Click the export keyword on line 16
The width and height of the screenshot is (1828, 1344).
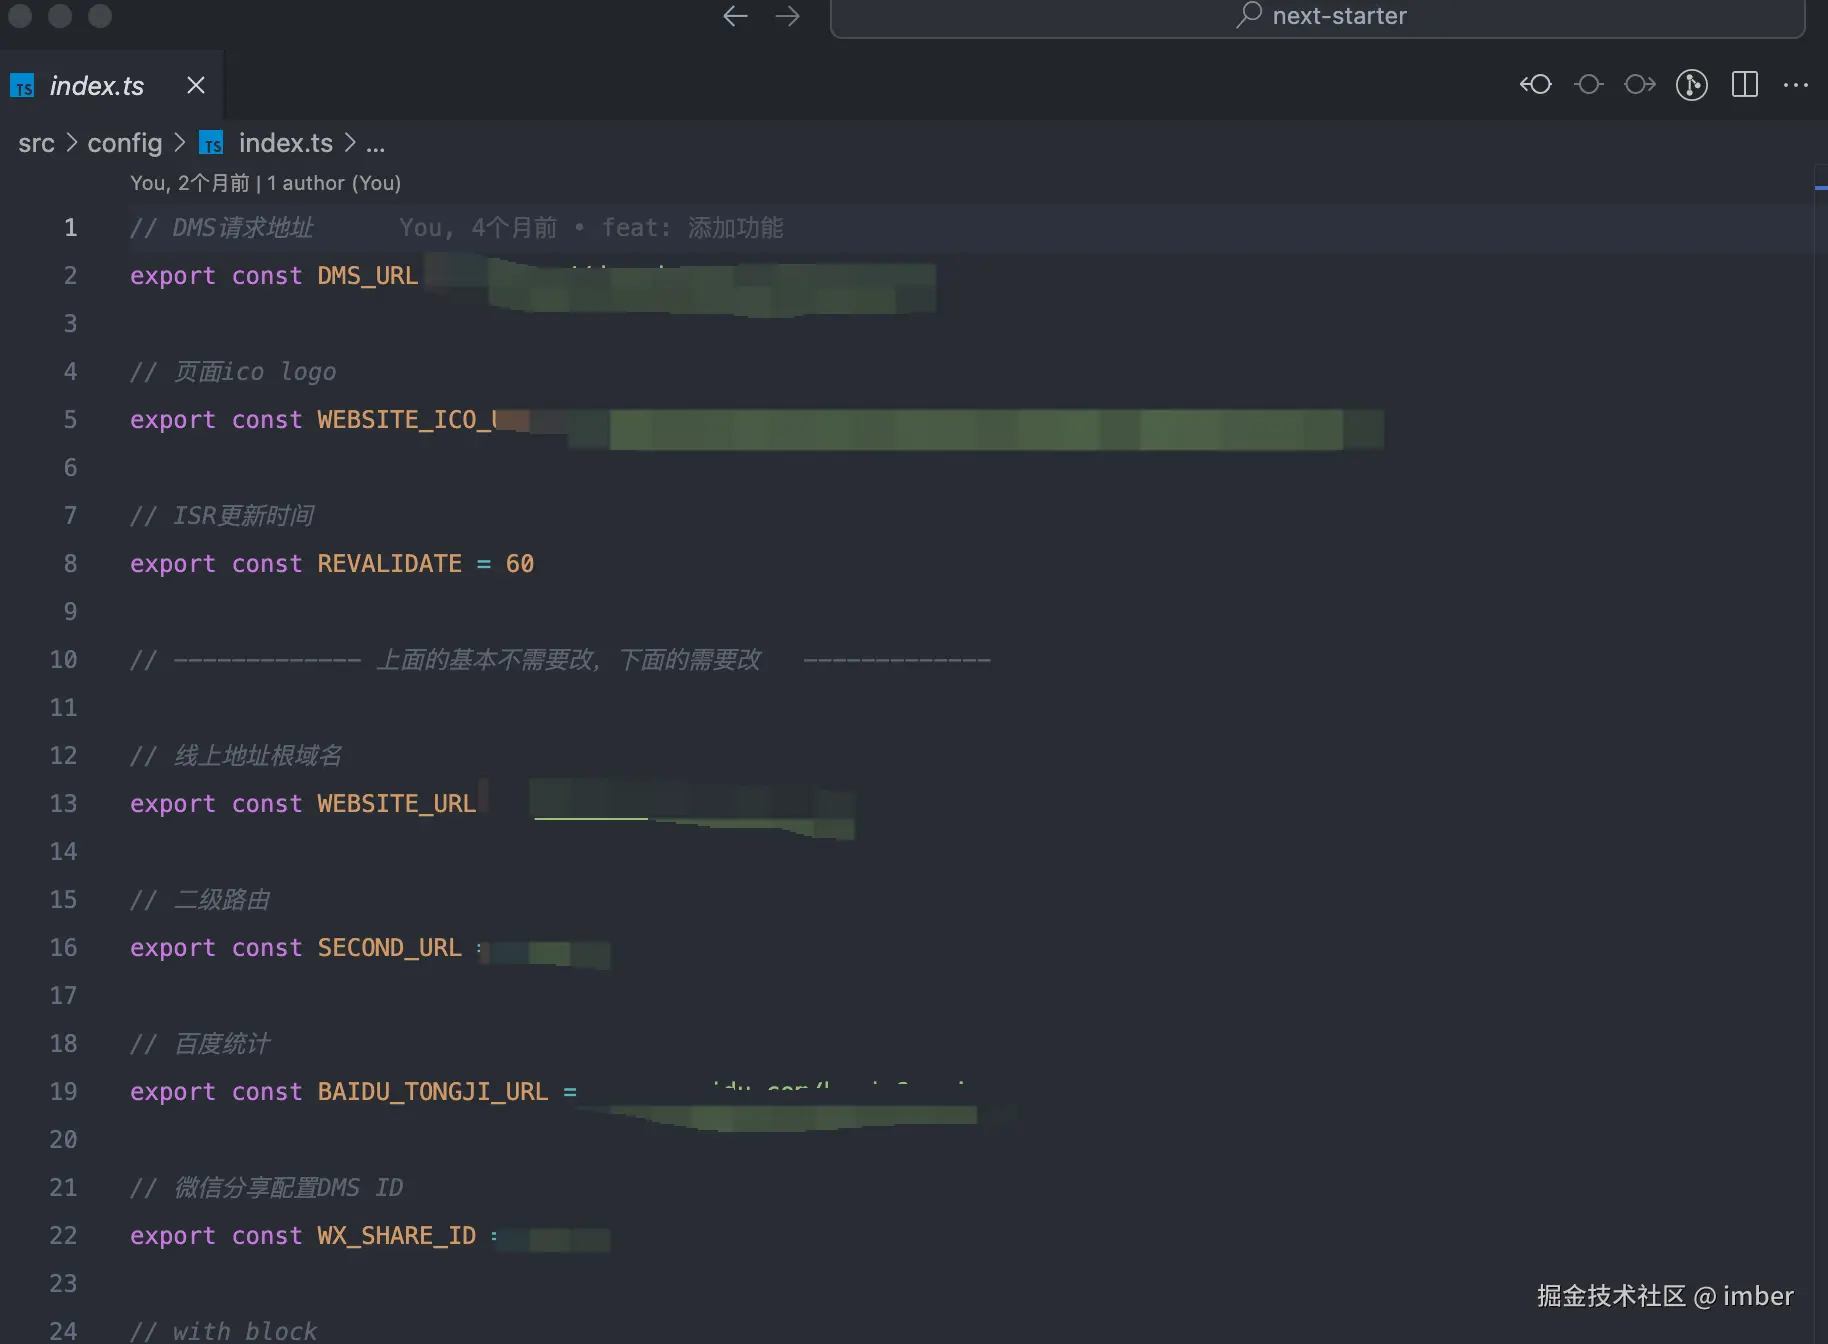pos(172,948)
